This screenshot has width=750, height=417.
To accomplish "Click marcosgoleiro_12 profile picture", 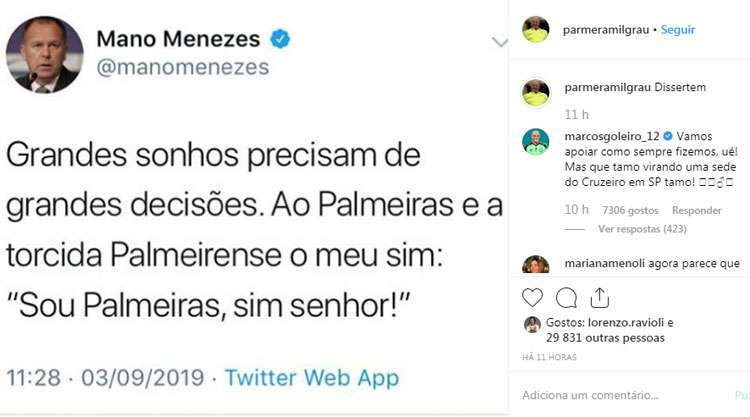I will click(x=536, y=141).
